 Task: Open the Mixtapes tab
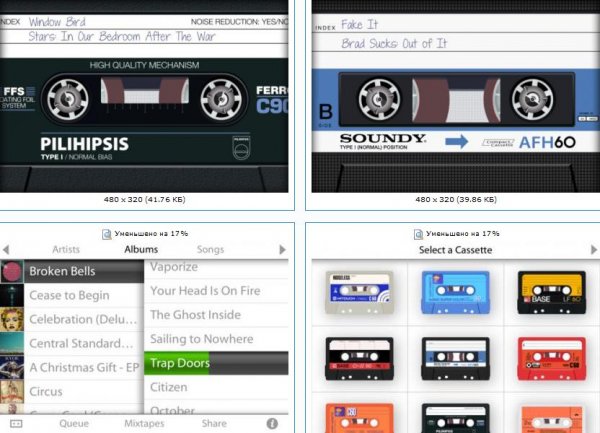144,423
